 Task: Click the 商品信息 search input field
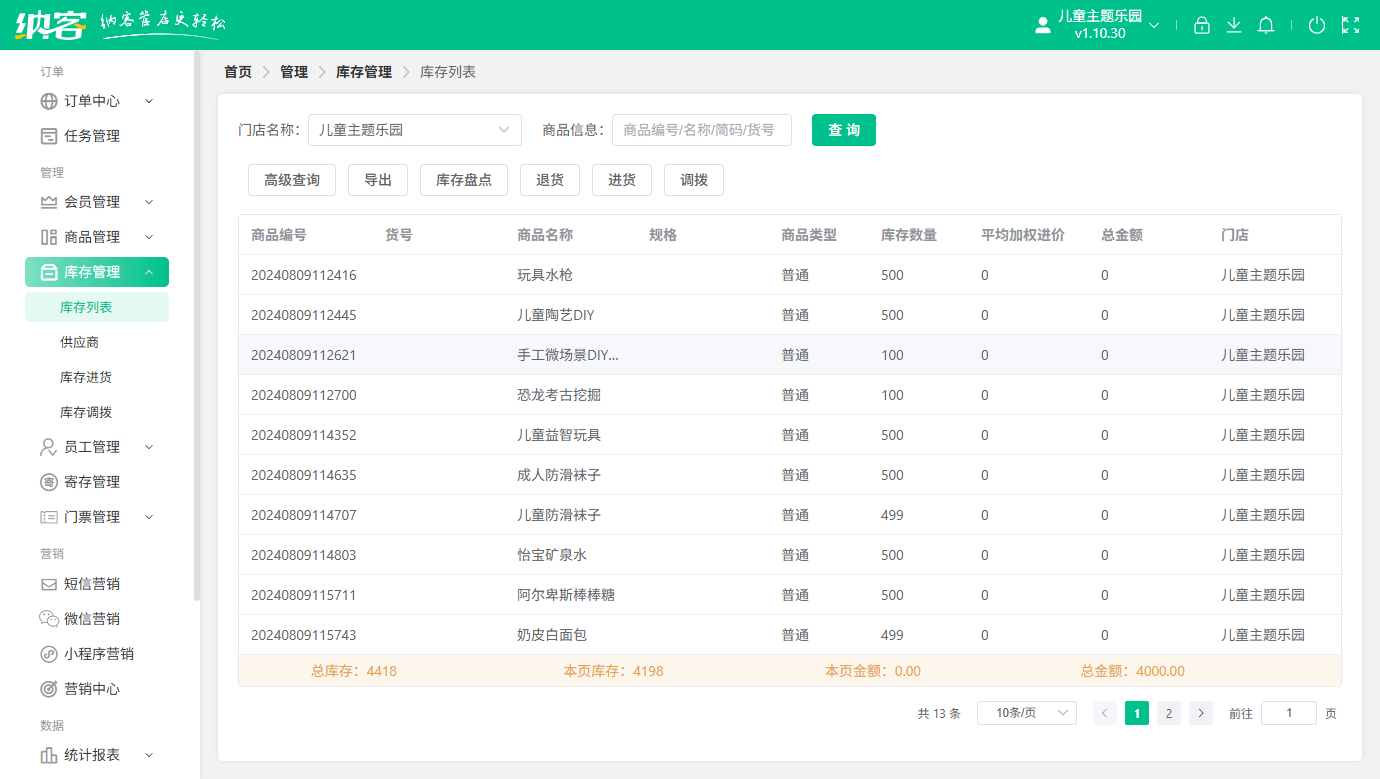pyautogui.click(x=702, y=130)
